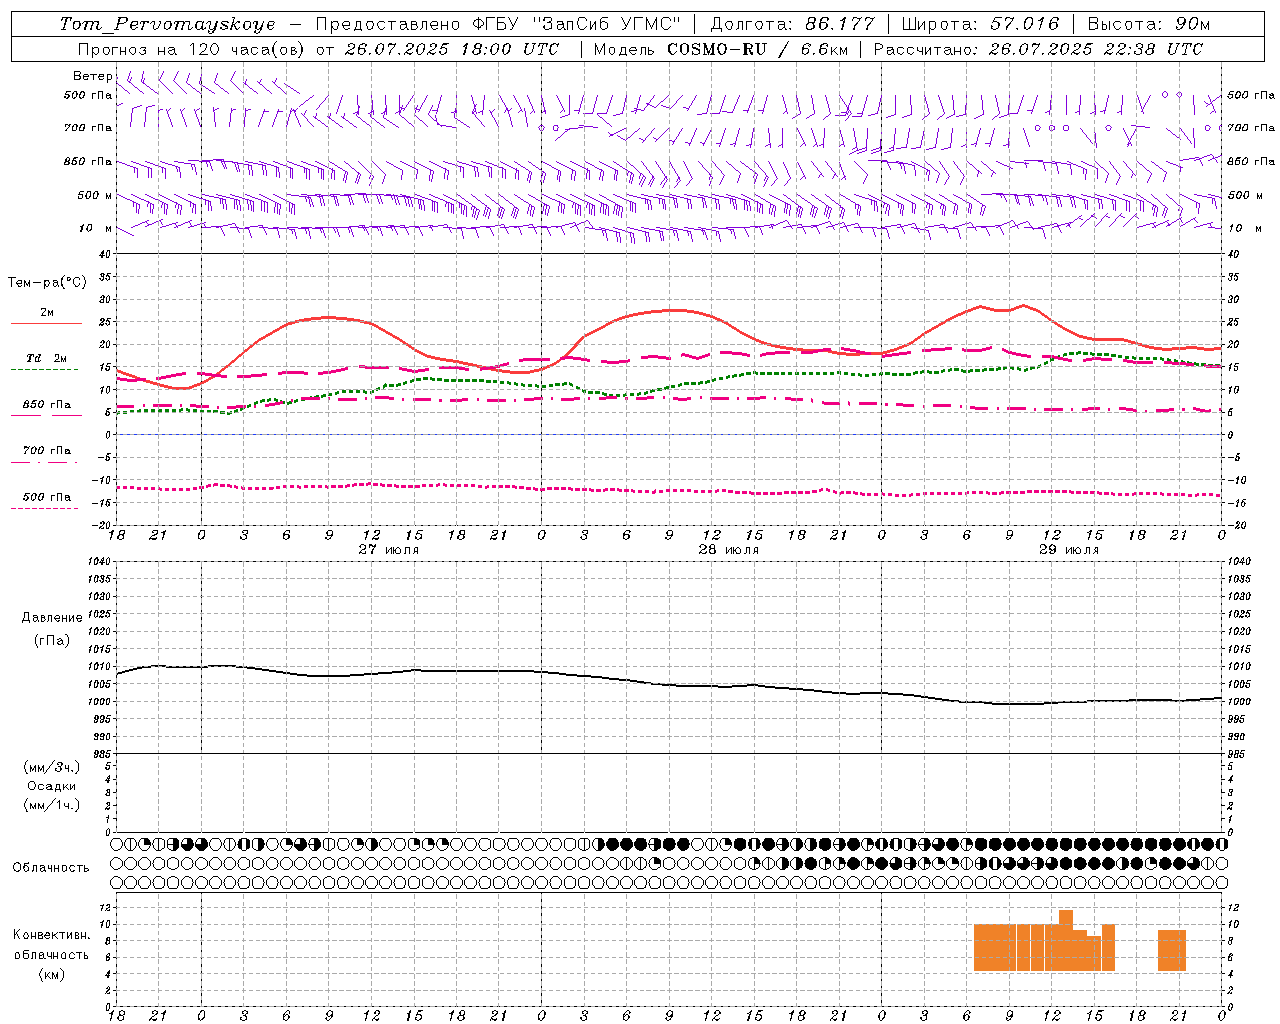Click the '(мм/1ч.)' precipitation unit label
This screenshot has height=1024, width=1280.
[x=52, y=805]
